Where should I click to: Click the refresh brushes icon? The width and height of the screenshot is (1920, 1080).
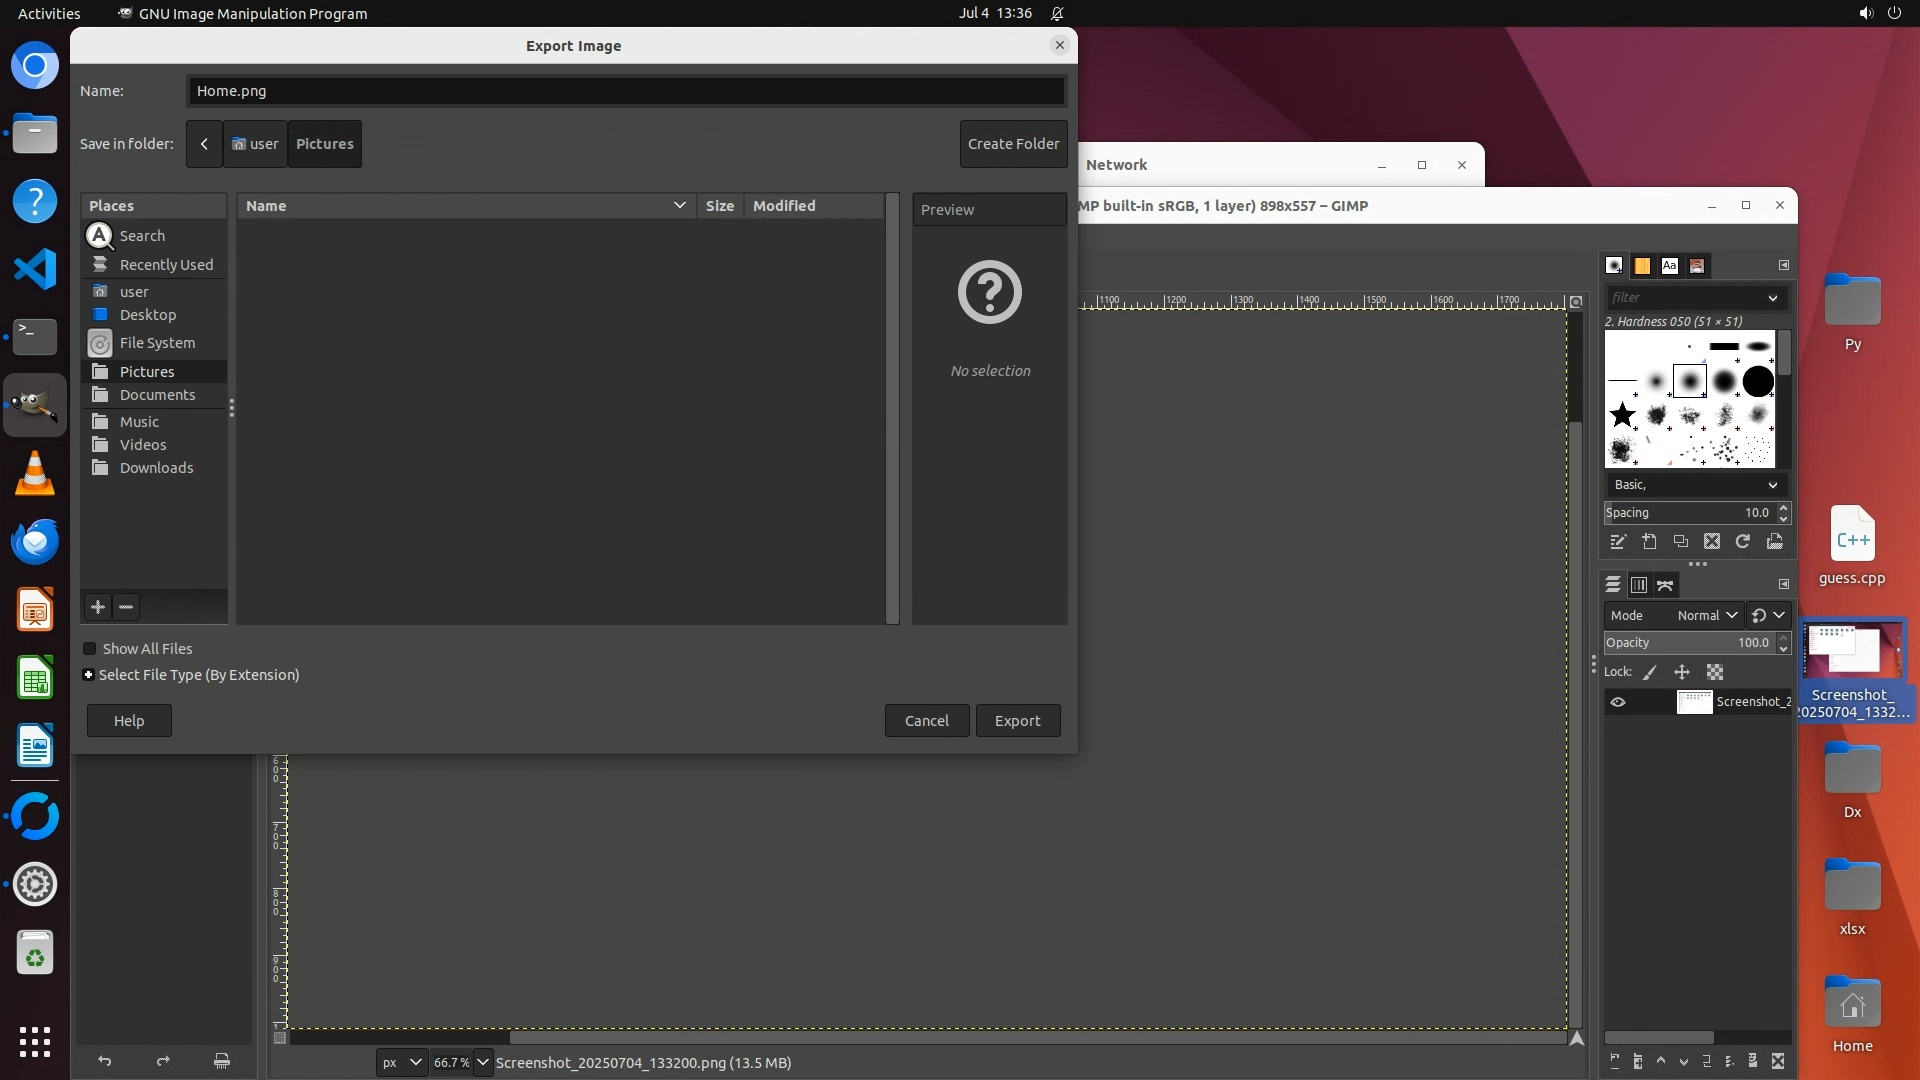tap(1743, 541)
